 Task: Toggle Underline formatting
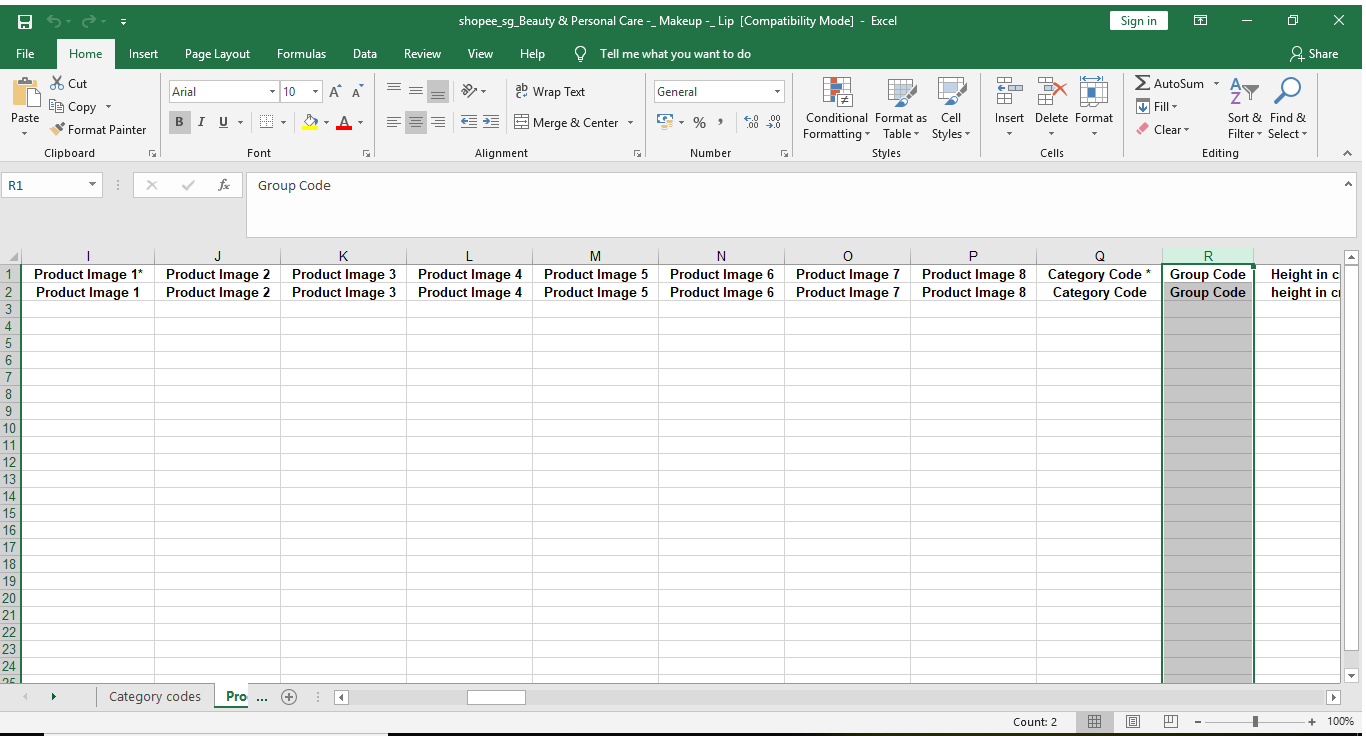[x=223, y=122]
